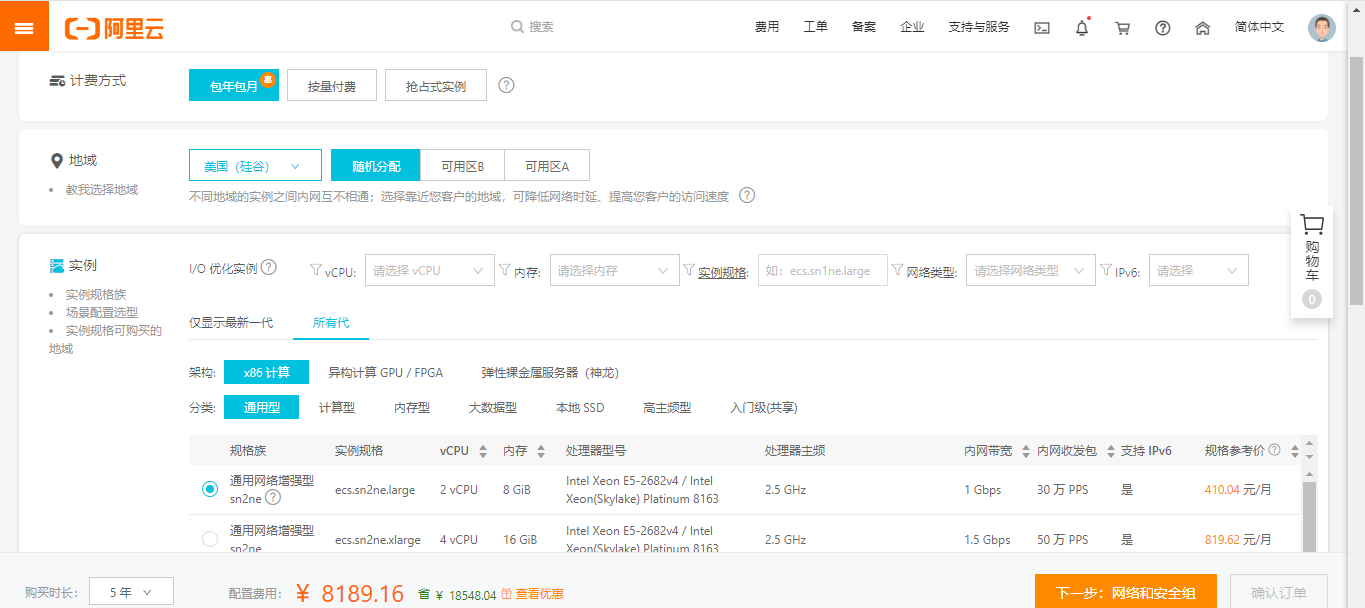Sort table by 内网收发包 column
This screenshot has height=608, width=1365.
pyautogui.click(x=1110, y=451)
